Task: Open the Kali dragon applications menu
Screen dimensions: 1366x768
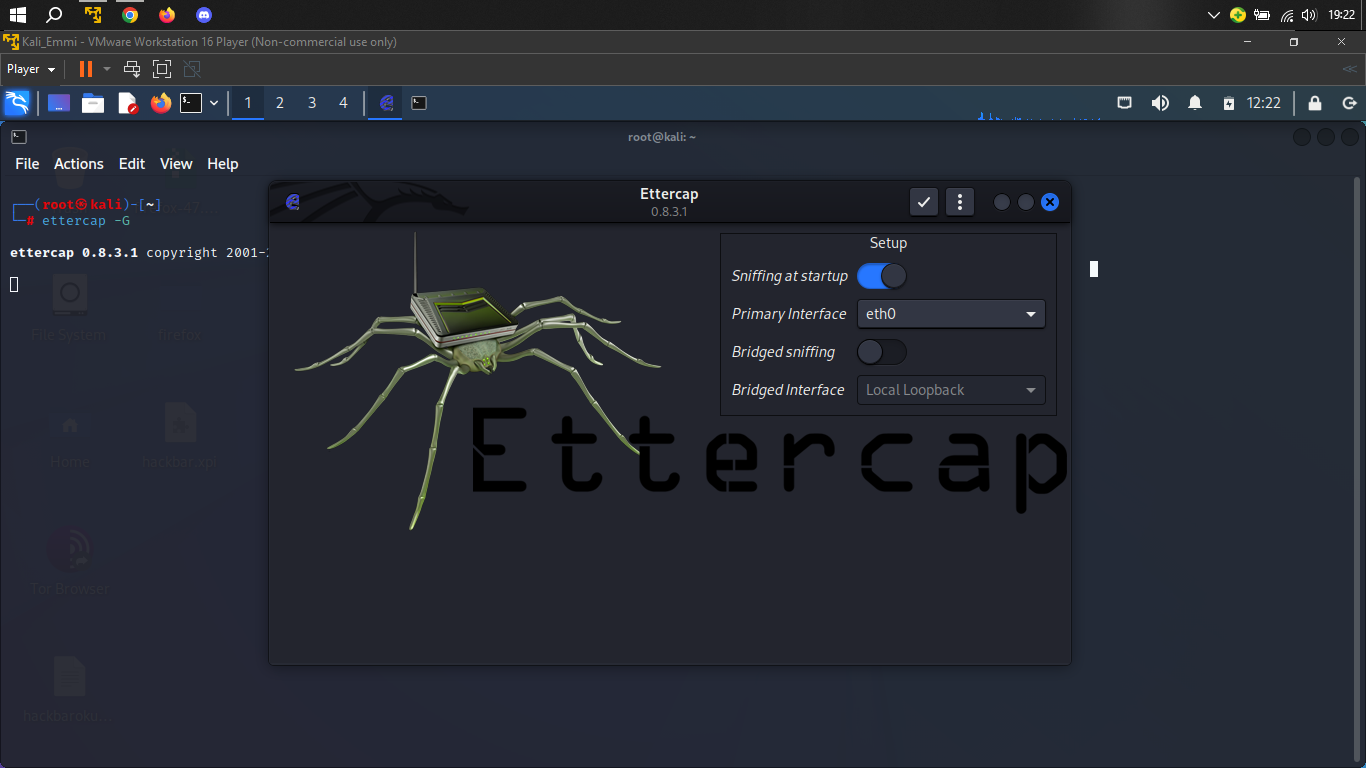Action: pos(17,103)
